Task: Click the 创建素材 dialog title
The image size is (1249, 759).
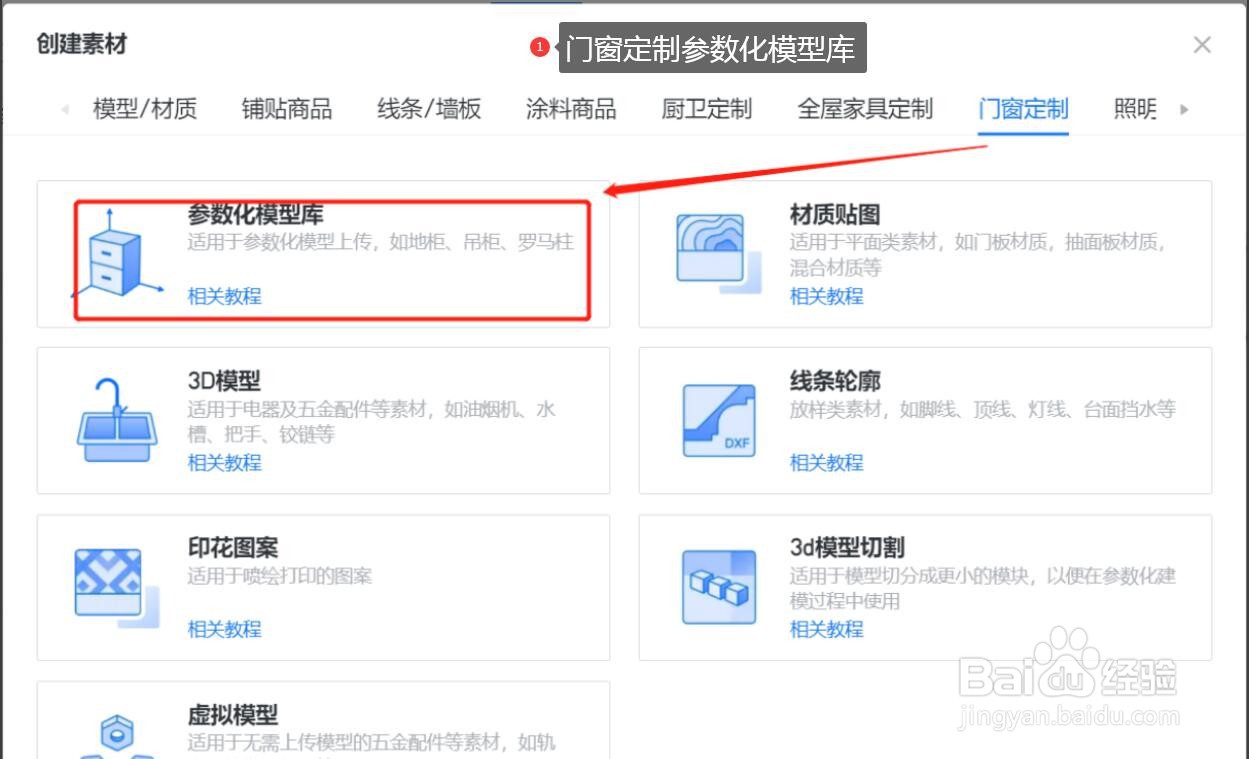Action: pos(82,44)
